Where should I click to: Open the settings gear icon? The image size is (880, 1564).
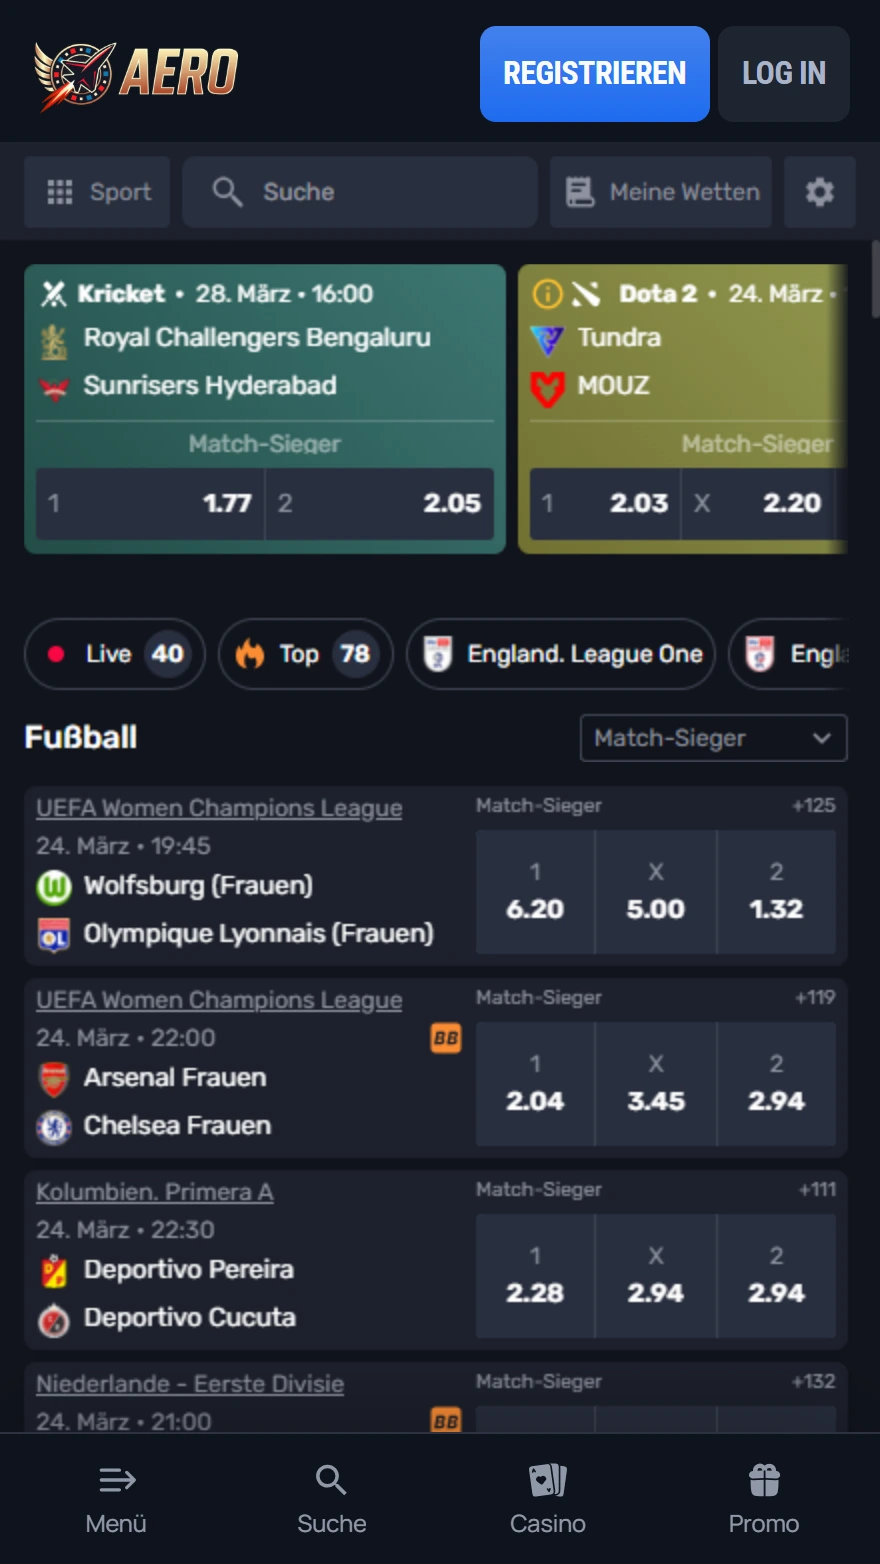pos(819,192)
